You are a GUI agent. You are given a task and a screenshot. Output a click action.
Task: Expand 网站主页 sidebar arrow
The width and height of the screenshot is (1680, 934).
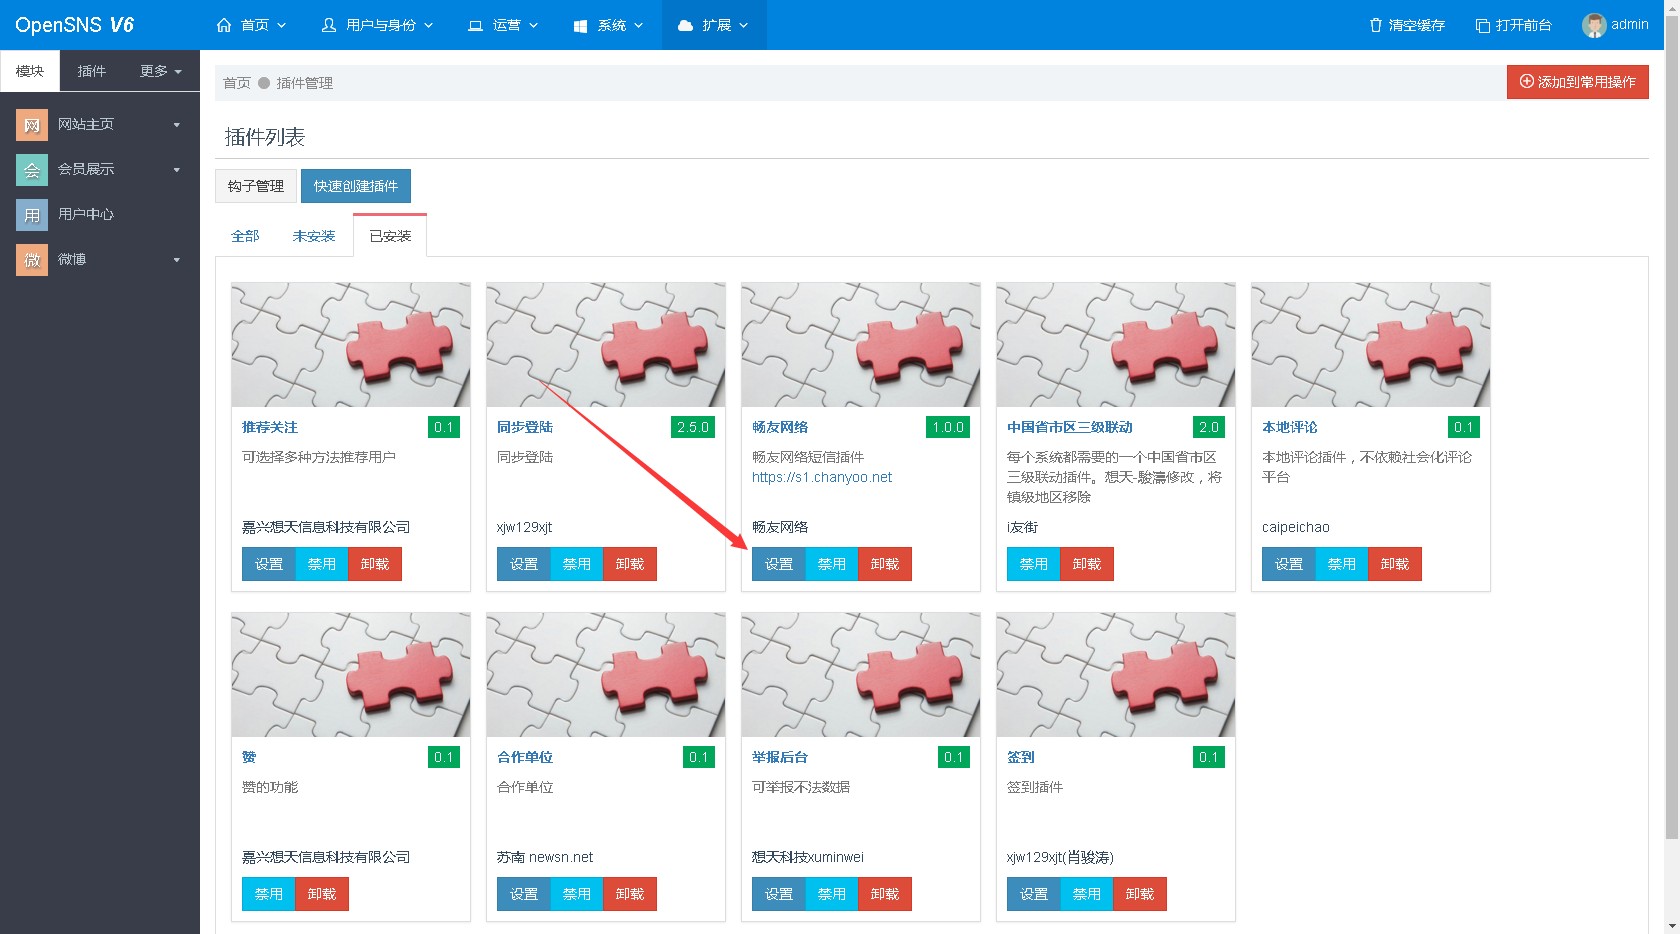[x=177, y=125]
